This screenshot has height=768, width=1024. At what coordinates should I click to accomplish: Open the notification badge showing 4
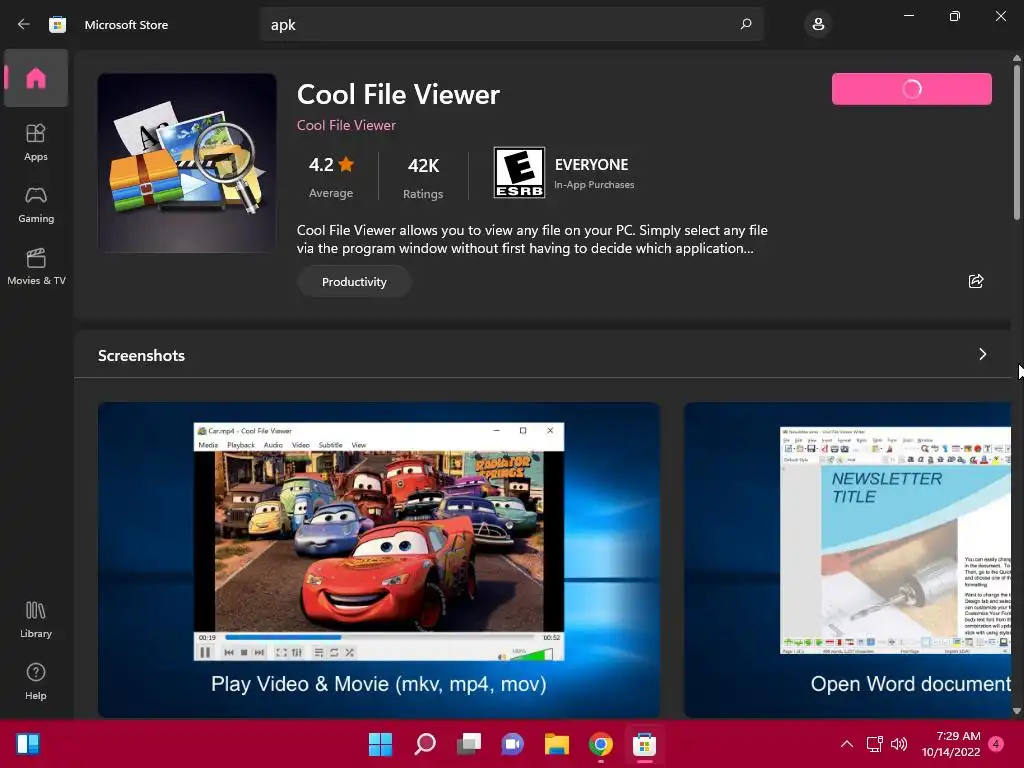[x=996, y=744]
